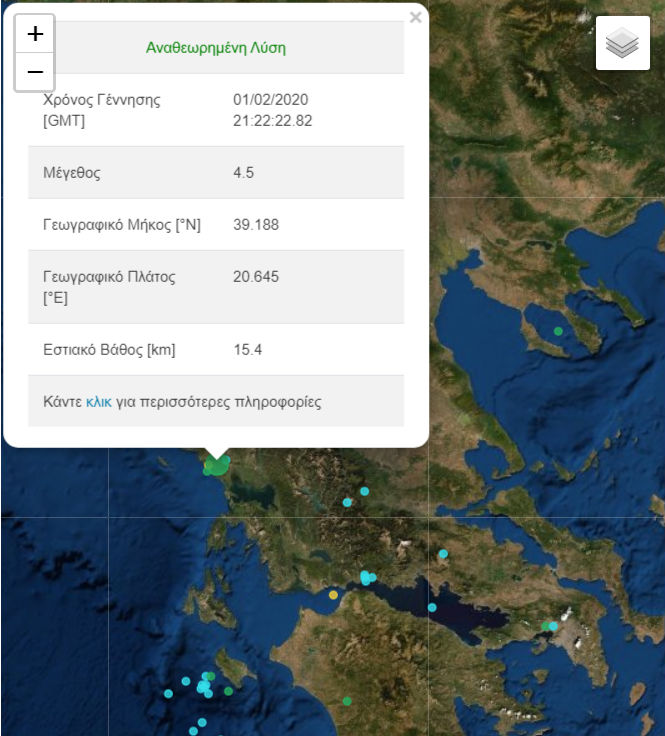Select the longitude value 20.645
The image size is (665, 736).
(256, 276)
